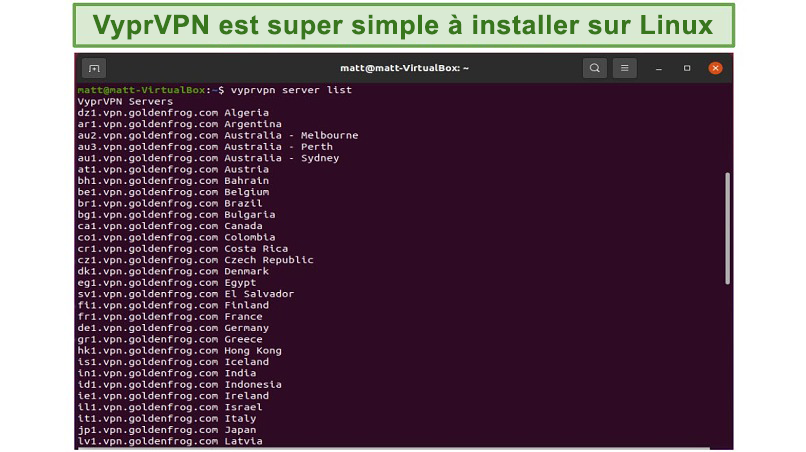
Task: Select the Latvia server row
Action: tap(170, 441)
